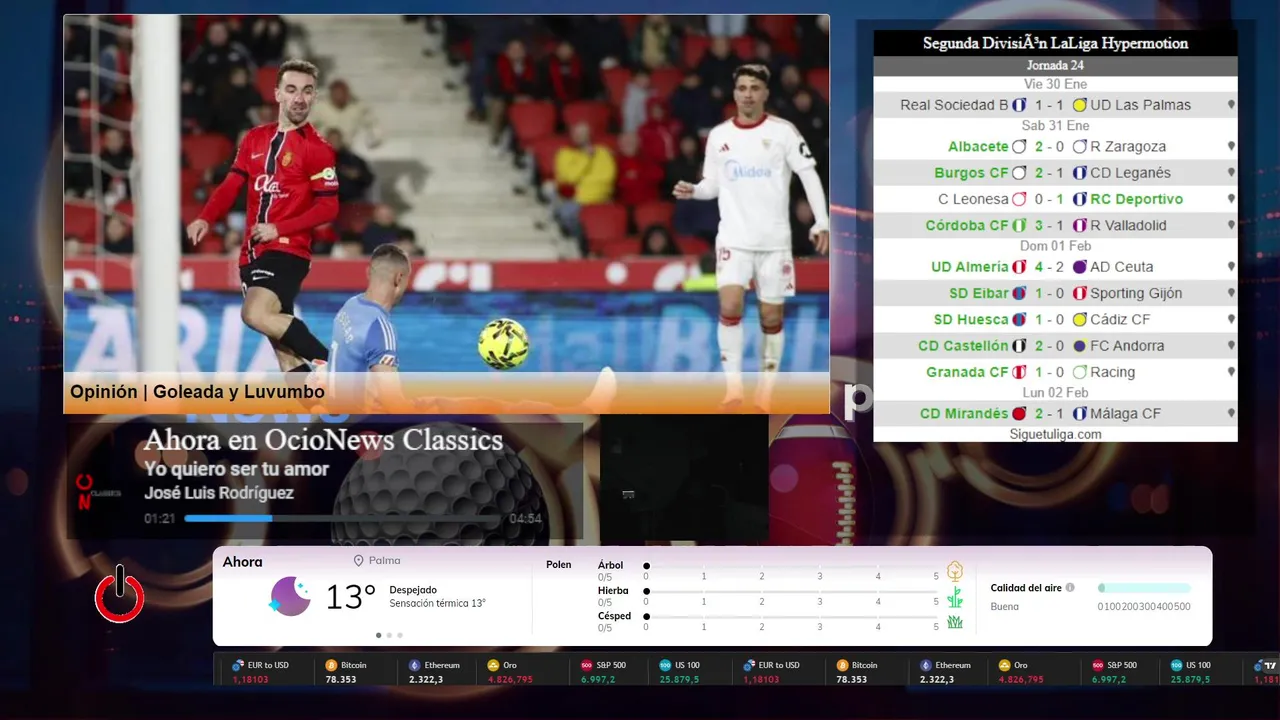The height and width of the screenshot is (720, 1280).
Task: Click the CD Mirandés red crest
Action: click(x=1019, y=413)
